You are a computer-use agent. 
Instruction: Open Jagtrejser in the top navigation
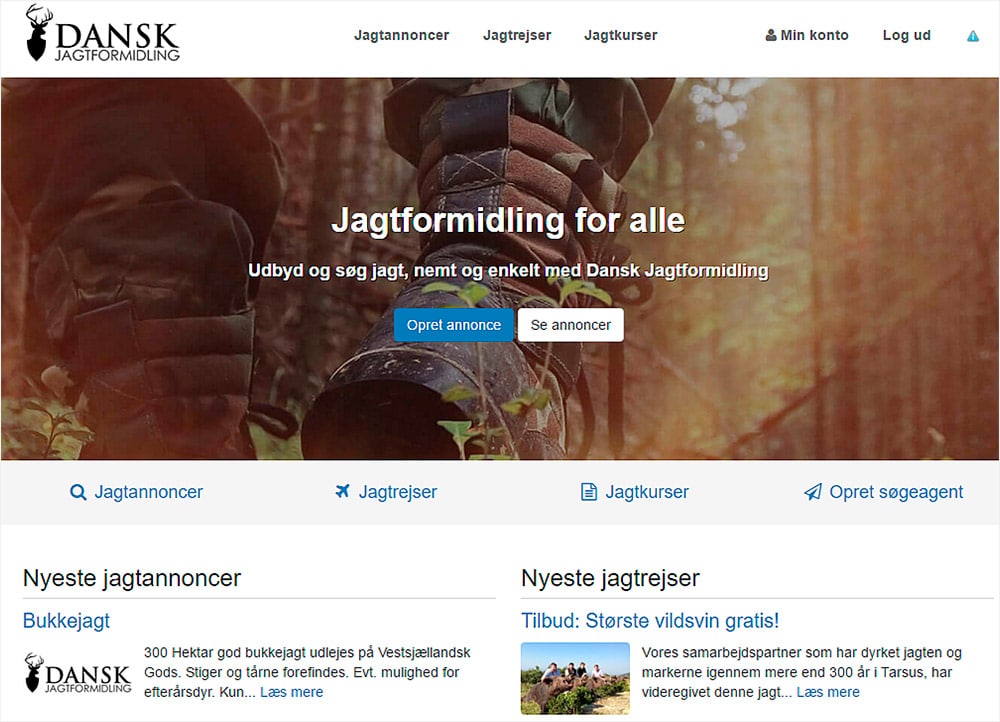[517, 35]
